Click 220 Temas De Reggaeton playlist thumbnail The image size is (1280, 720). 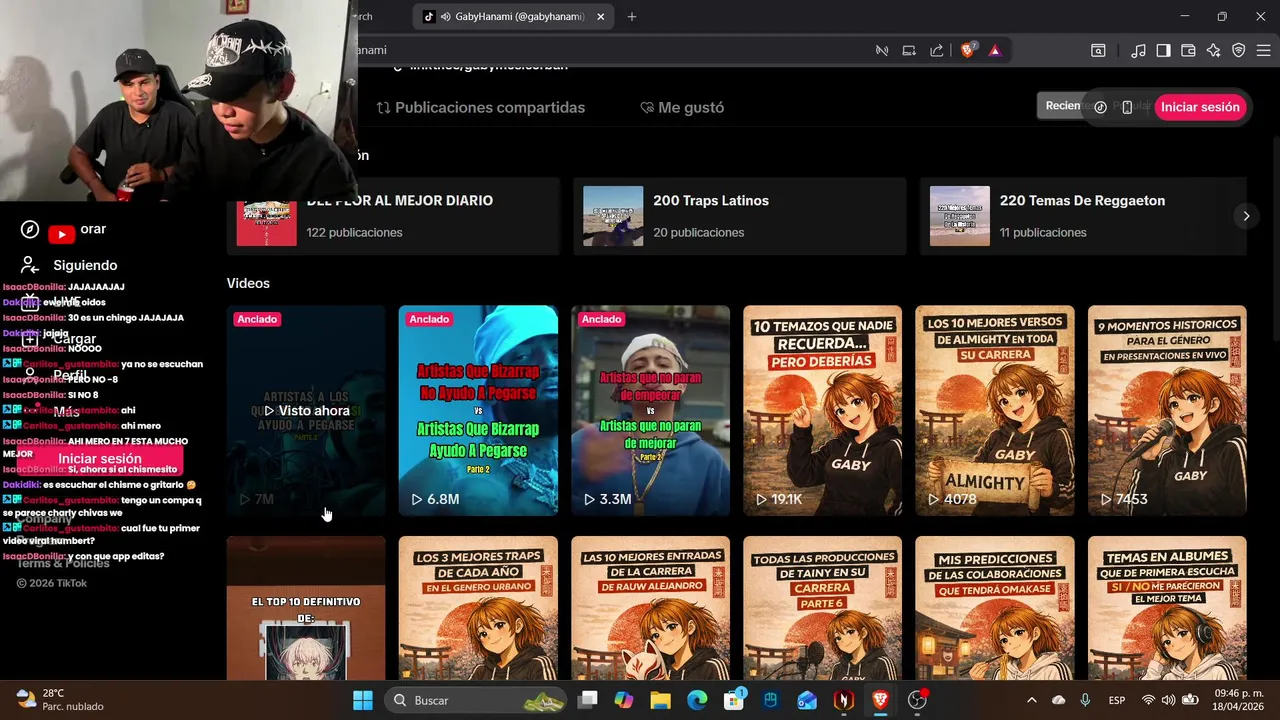(960, 216)
